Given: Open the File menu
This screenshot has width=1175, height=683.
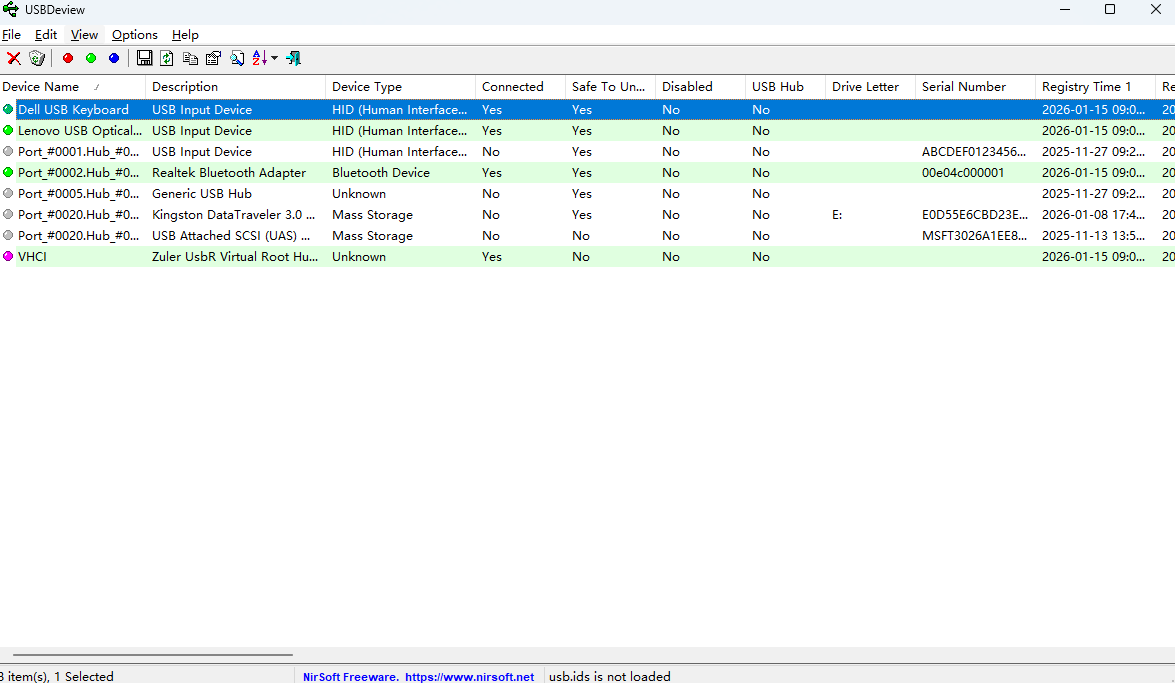Looking at the screenshot, I should pos(11,35).
